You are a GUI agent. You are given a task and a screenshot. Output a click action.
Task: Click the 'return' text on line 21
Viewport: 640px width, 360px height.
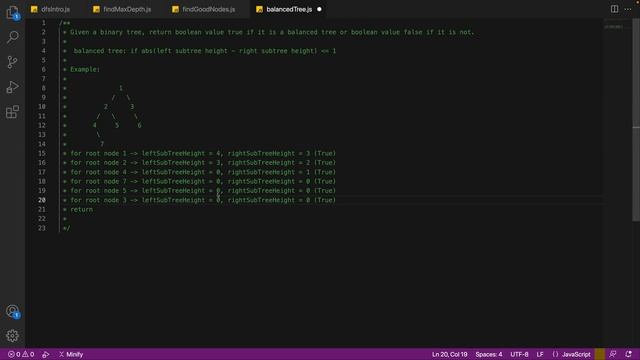click(81, 209)
